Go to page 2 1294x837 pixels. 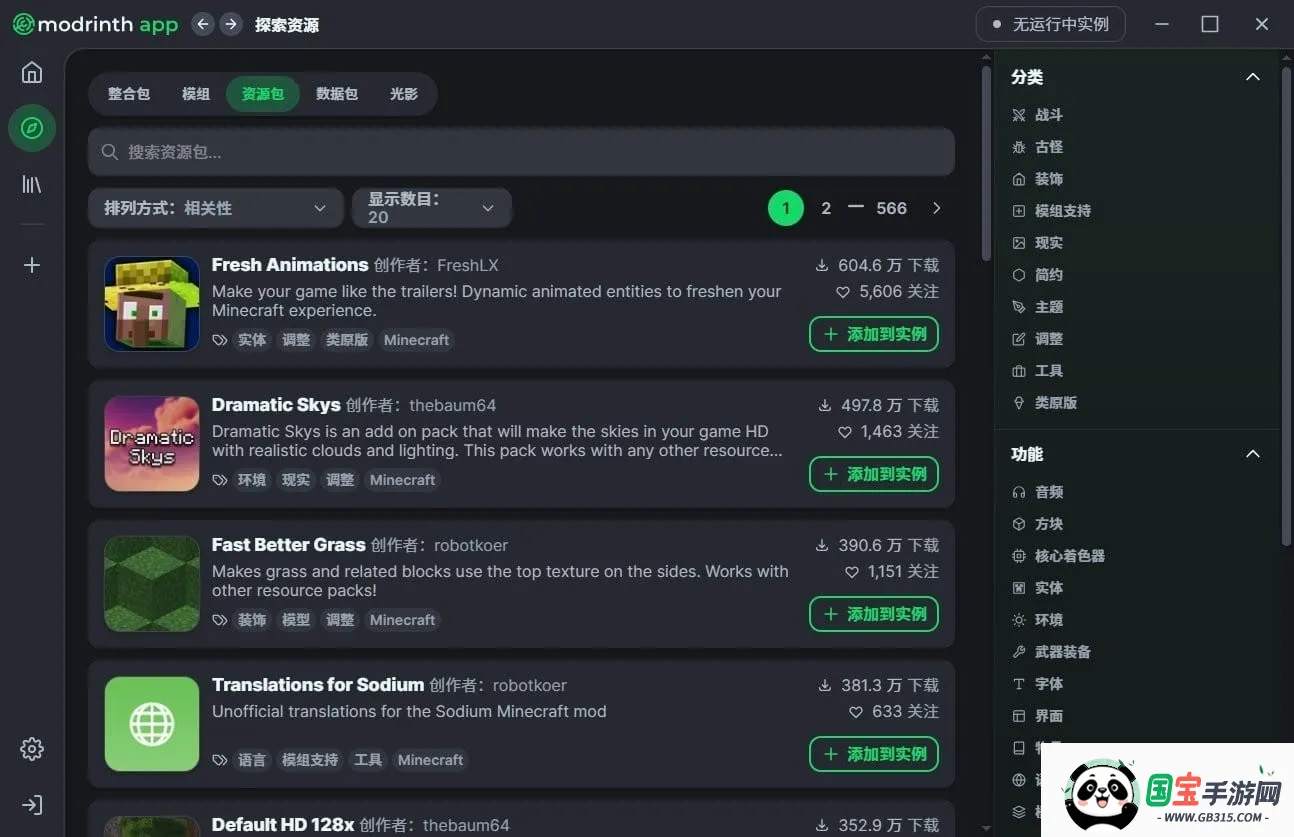click(x=826, y=208)
